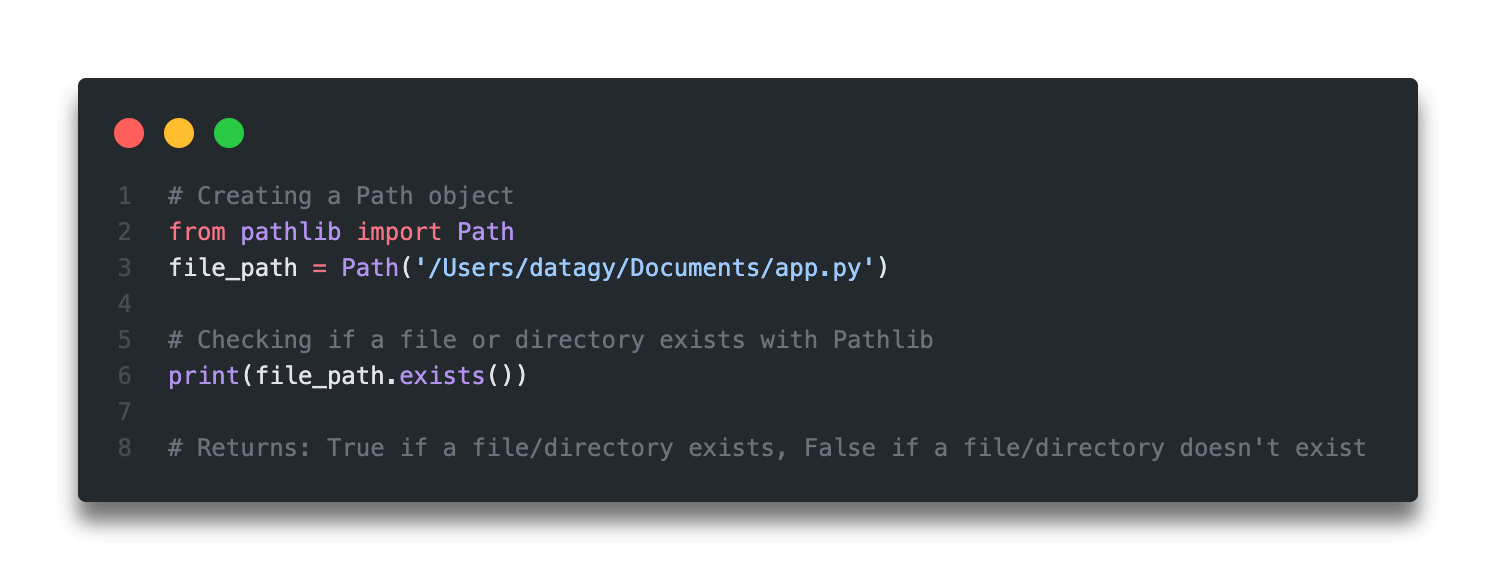Click the '# Returns: True' comment line
The width and height of the screenshot is (1496, 580).
pos(767,448)
